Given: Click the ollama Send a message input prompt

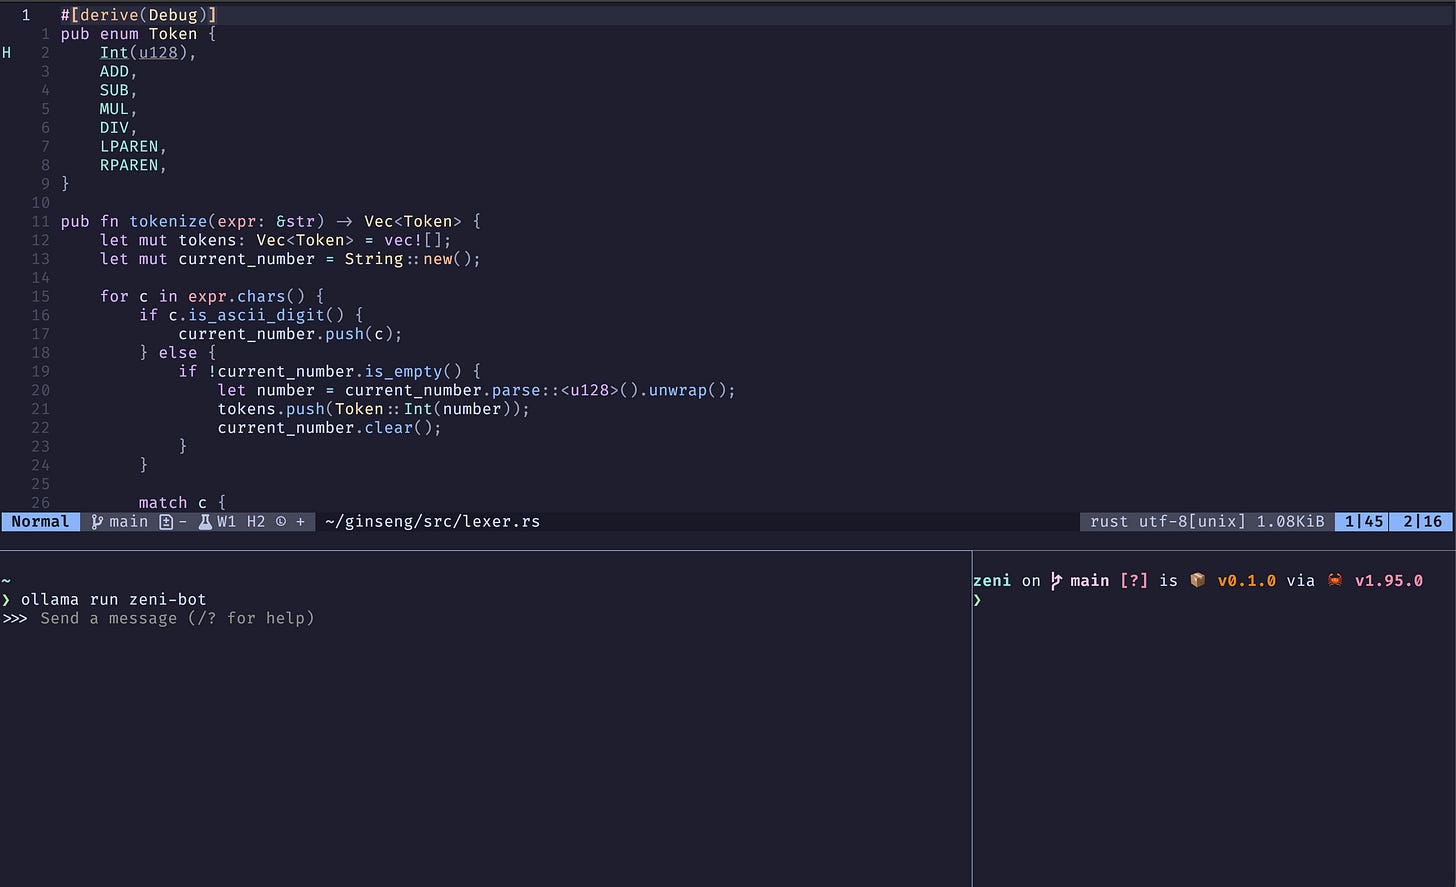Looking at the screenshot, I should tap(177, 619).
